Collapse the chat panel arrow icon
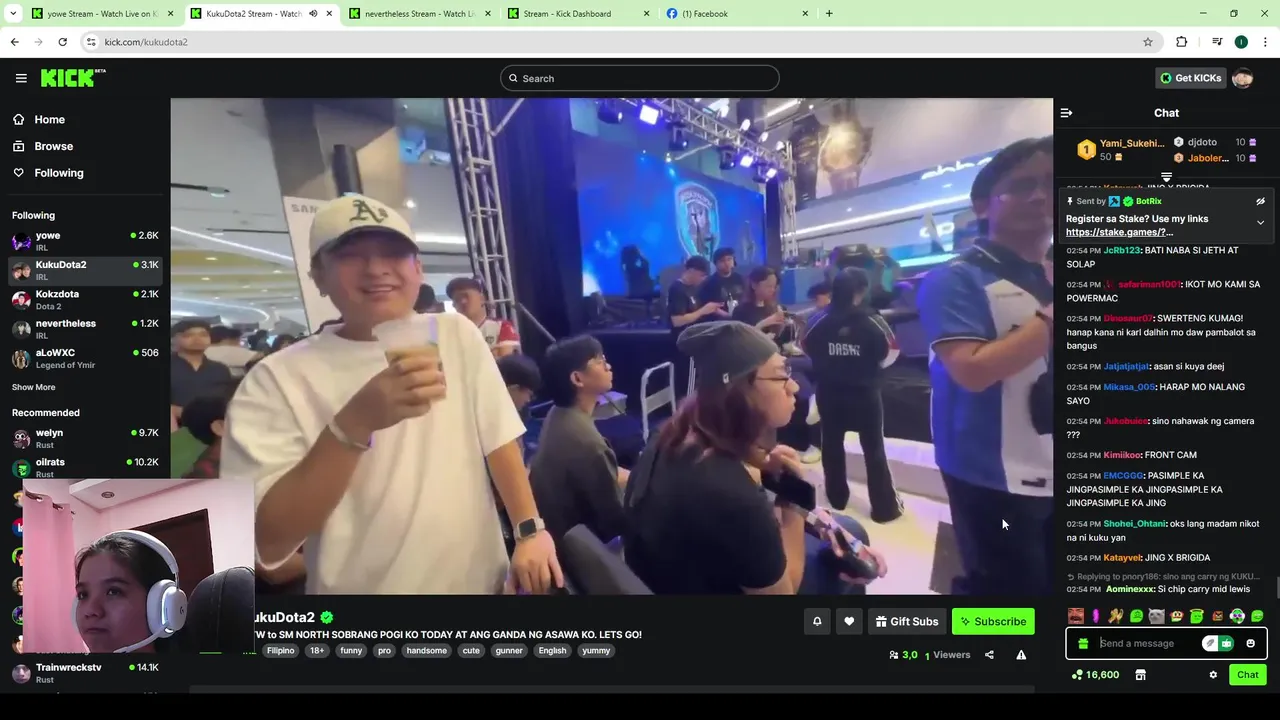This screenshot has width=1280, height=720. pos(1066,113)
